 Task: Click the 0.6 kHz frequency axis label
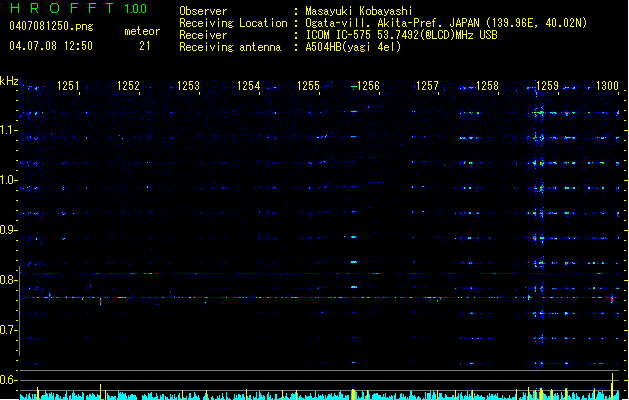pos(8,380)
